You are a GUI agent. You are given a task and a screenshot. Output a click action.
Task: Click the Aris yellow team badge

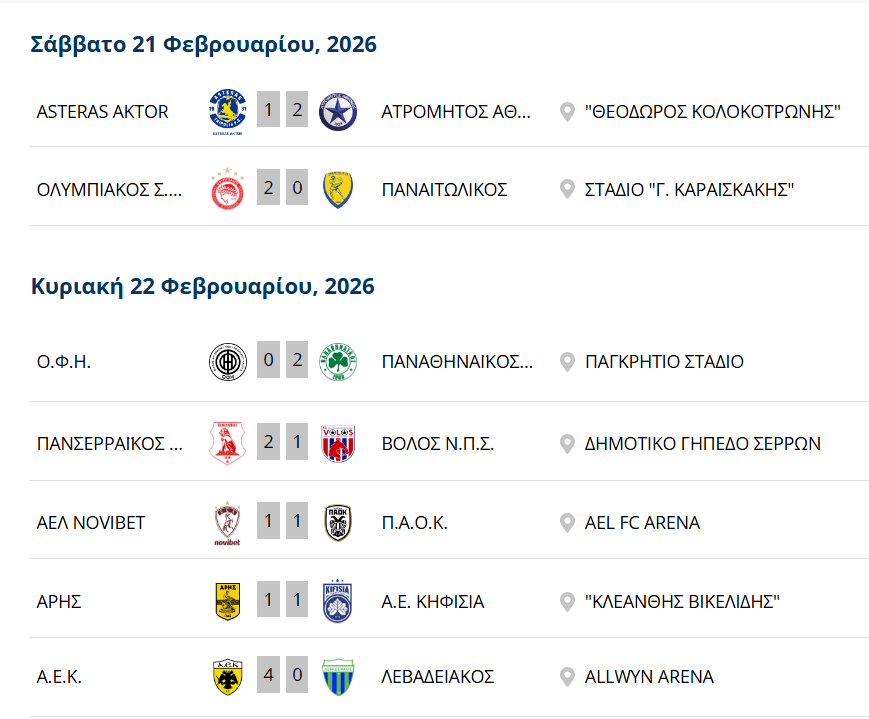pos(227,601)
